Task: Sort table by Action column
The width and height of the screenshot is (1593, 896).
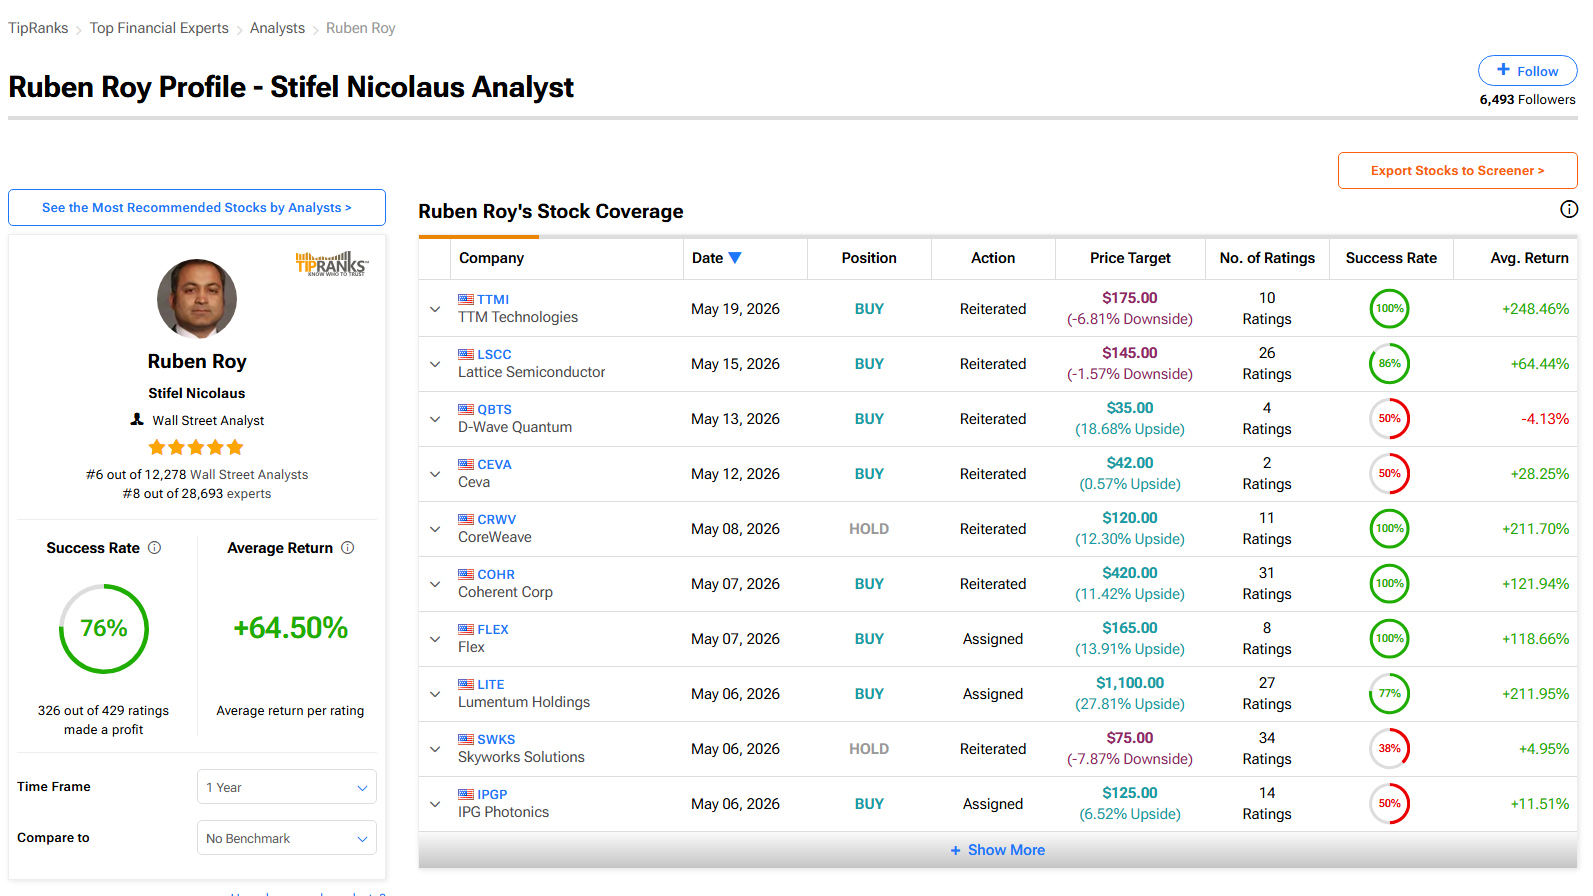Action: point(993,258)
